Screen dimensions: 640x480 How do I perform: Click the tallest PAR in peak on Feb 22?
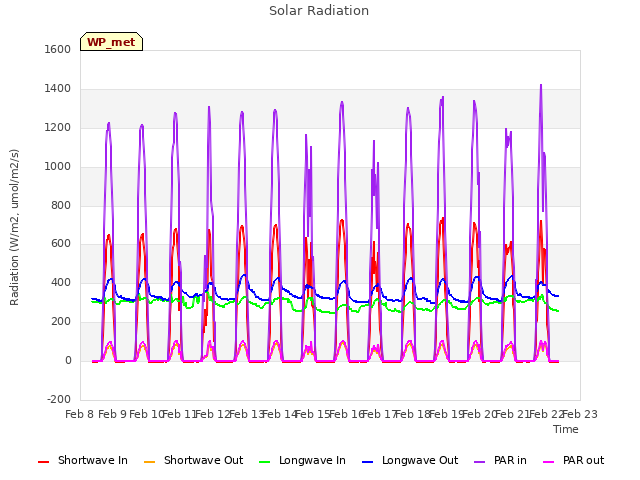click(541, 86)
